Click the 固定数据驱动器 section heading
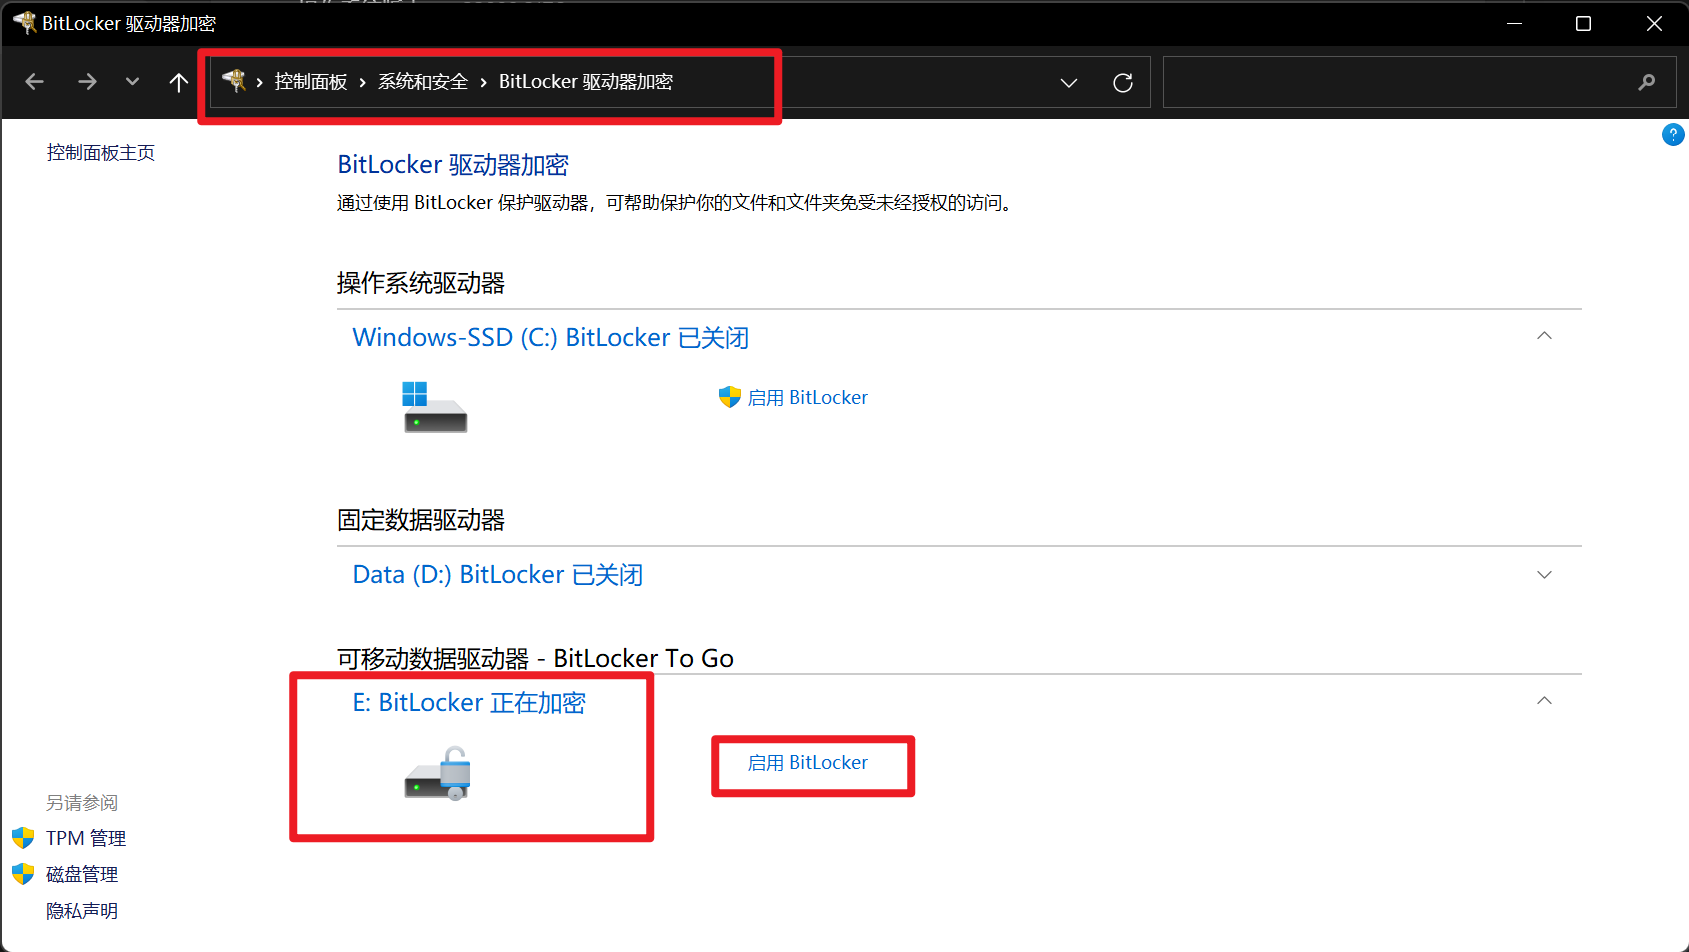The height and width of the screenshot is (952, 1689). 421,520
